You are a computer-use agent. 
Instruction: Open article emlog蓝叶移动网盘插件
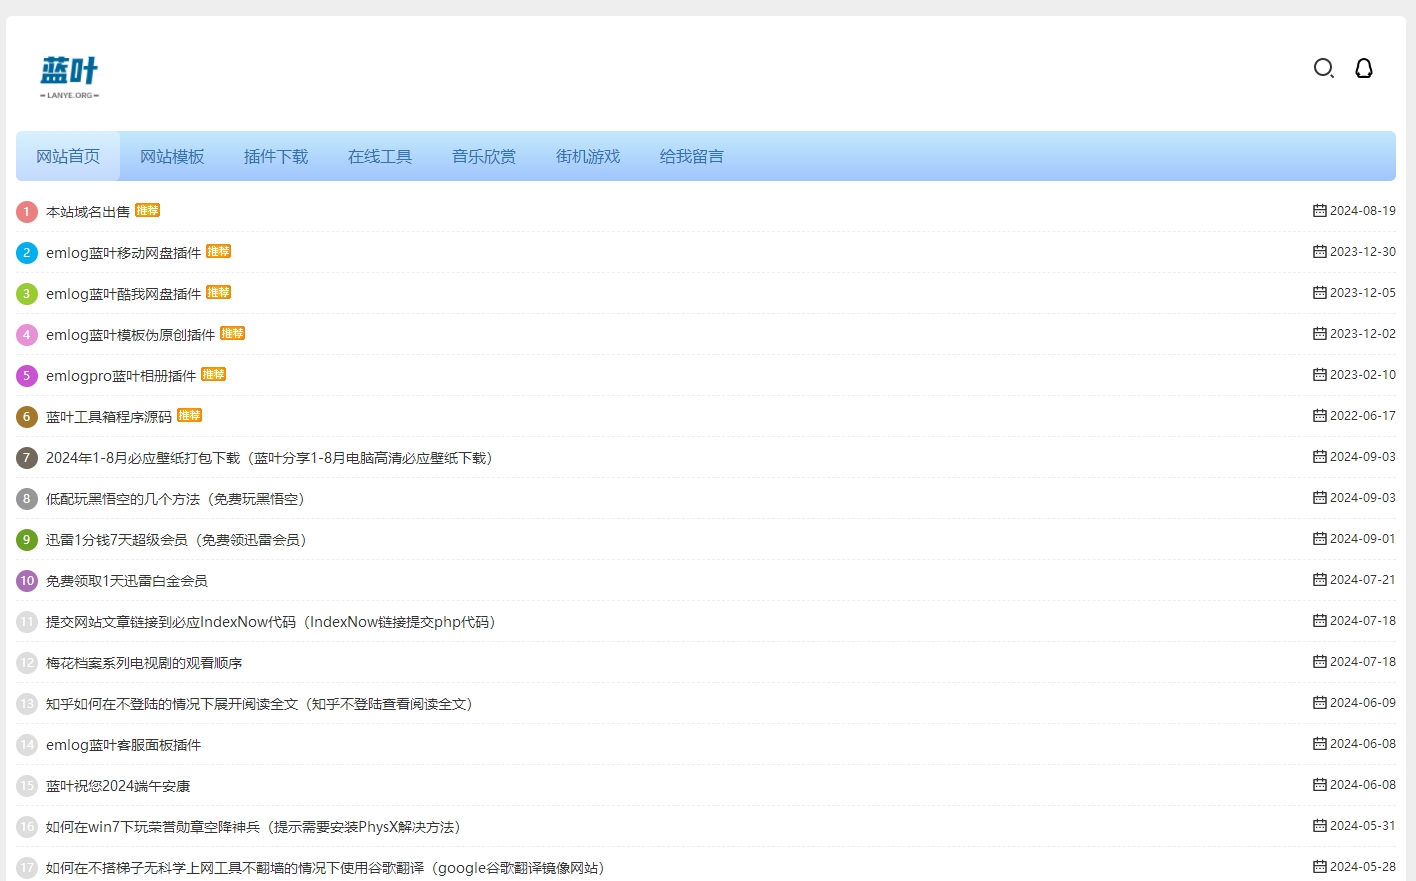(124, 253)
